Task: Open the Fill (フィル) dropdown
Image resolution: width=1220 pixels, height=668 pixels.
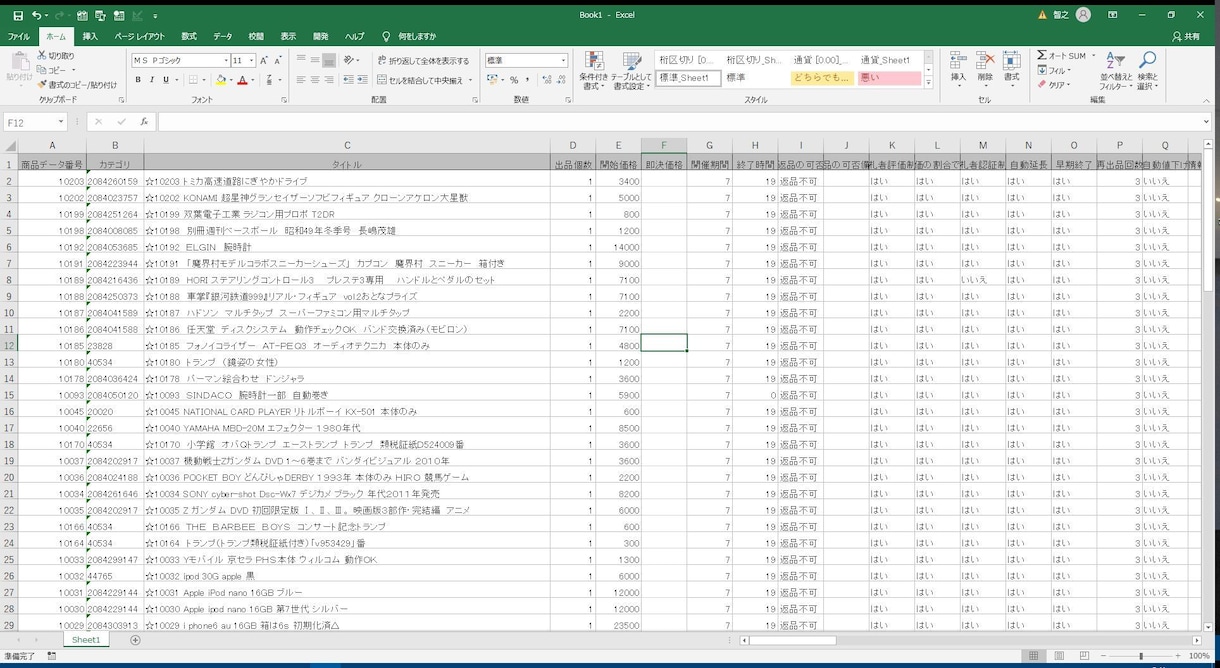Action: point(1056,71)
